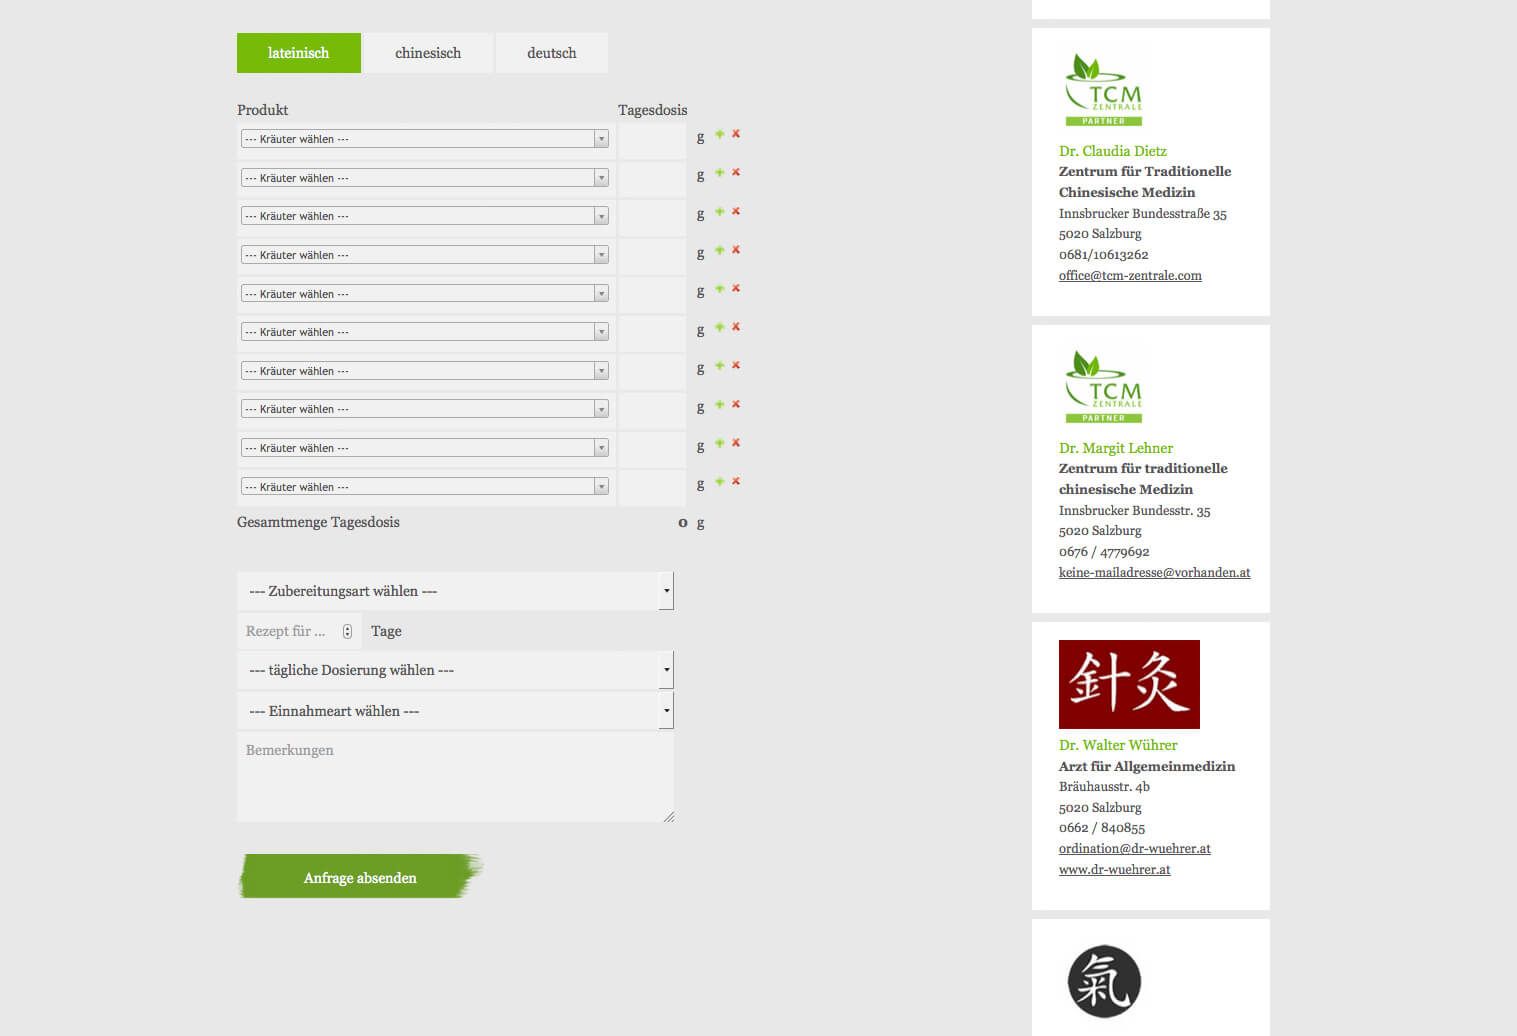Click the green plus beside the fifth herb row
Image resolution: width=1517 pixels, height=1036 pixels.
719,290
